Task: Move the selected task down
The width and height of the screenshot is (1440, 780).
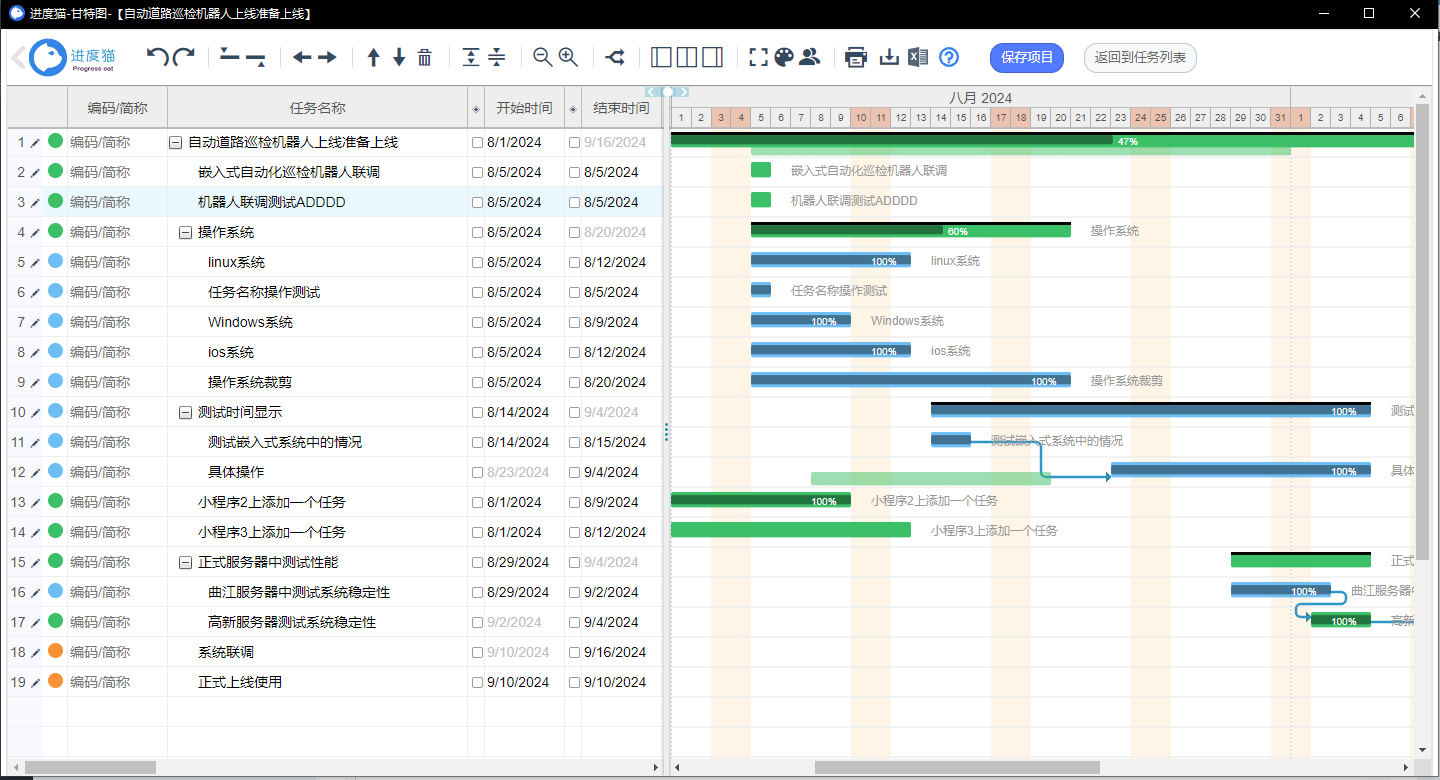Action: [x=399, y=57]
